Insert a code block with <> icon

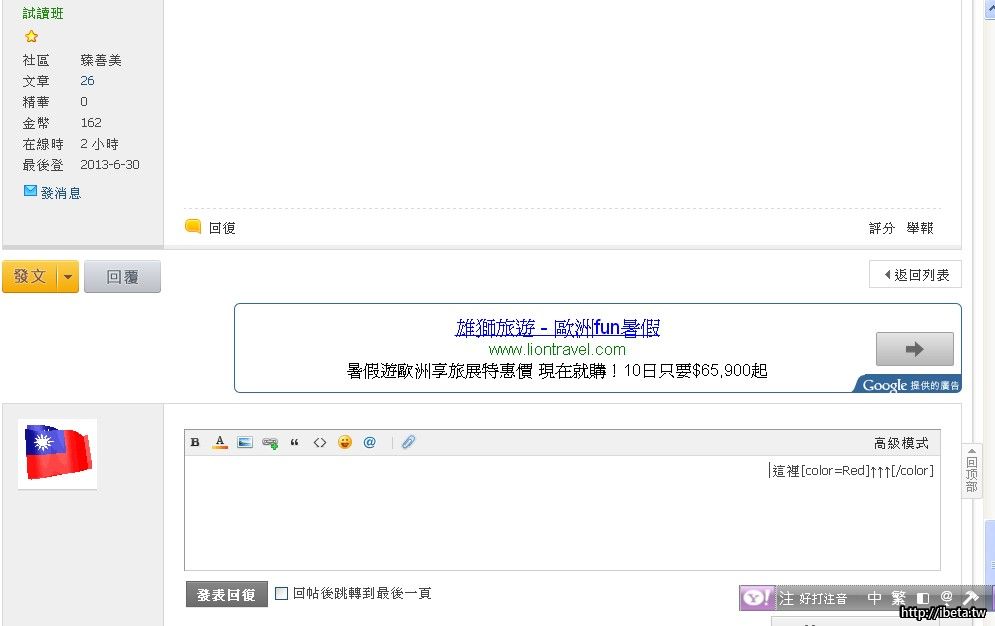pyautogui.click(x=320, y=443)
